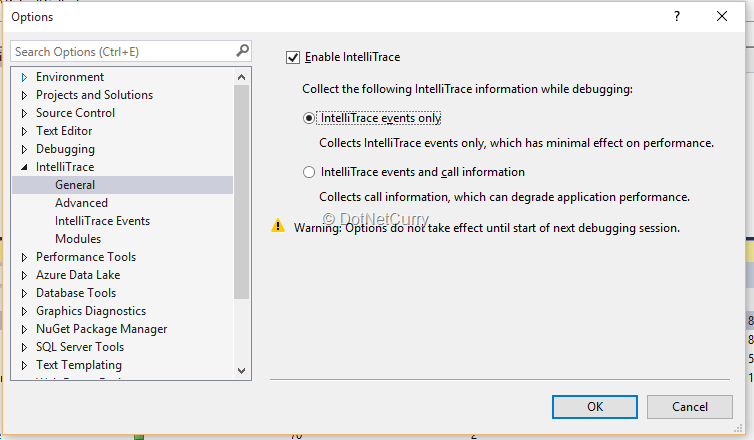The image size is (754, 440).
Task: Select the General tree item
Action: click(75, 185)
